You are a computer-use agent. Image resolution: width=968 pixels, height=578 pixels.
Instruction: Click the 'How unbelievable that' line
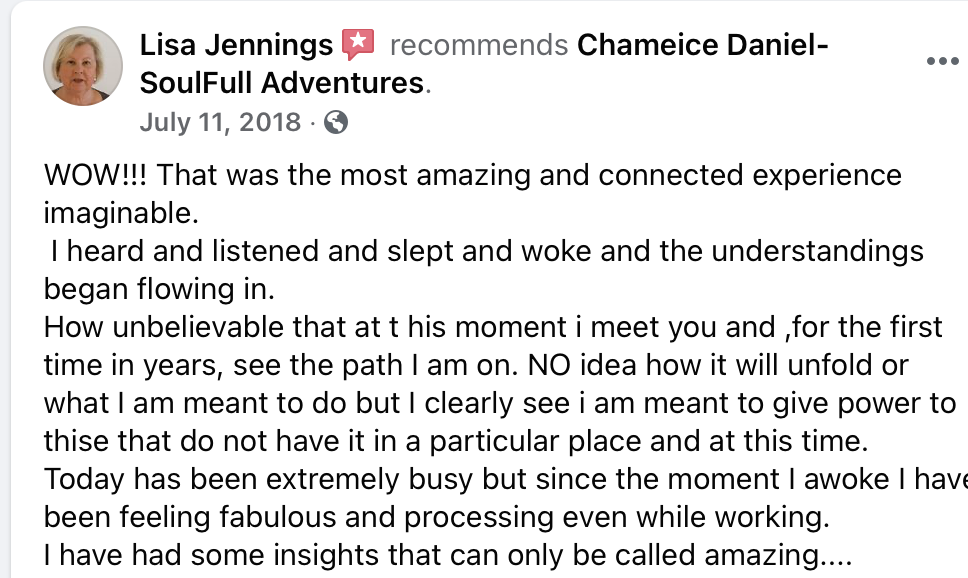(x=493, y=327)
